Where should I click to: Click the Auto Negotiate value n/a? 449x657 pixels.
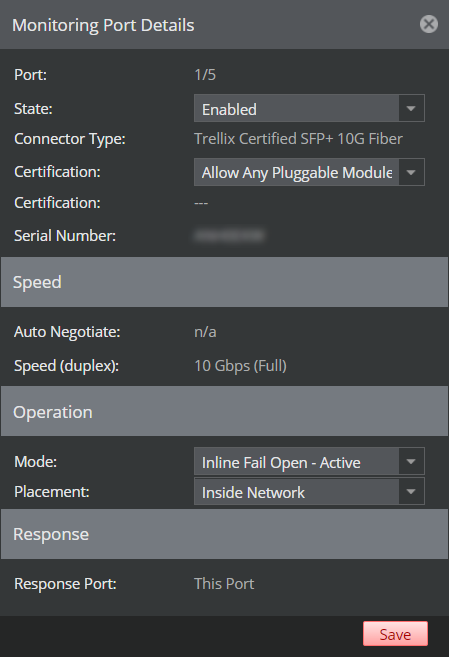pos(205,332)
